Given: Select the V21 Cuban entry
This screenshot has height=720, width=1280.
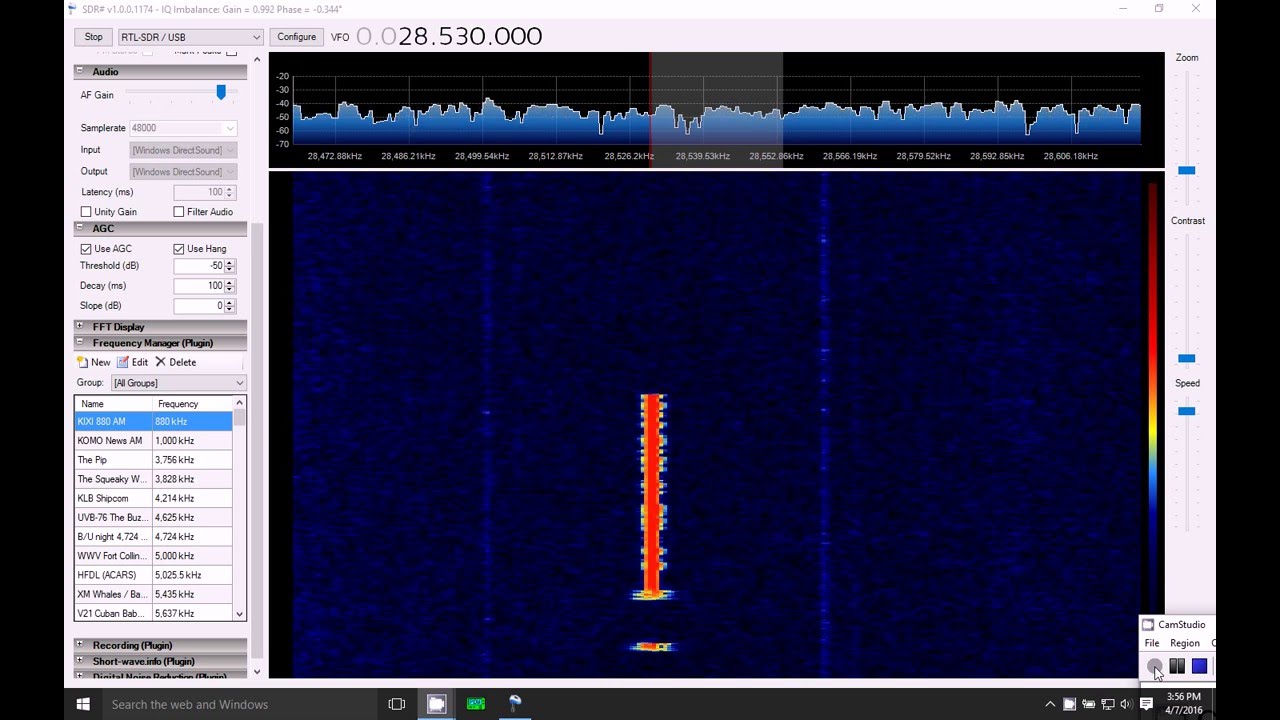Looking at the screenshot, I should click(x=153, y=613).
